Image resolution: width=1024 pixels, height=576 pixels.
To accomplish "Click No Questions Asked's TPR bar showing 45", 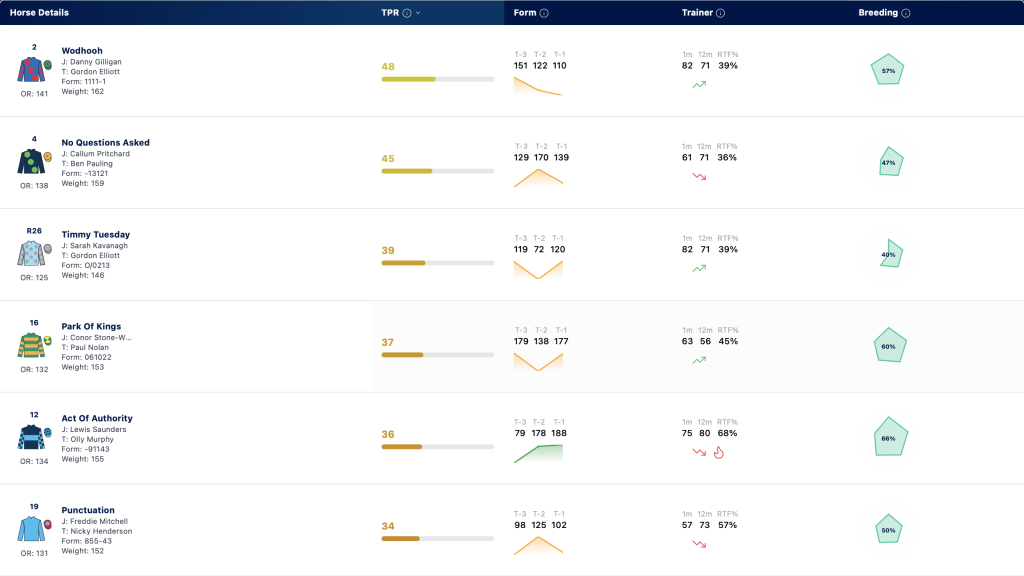I will 438,171.
